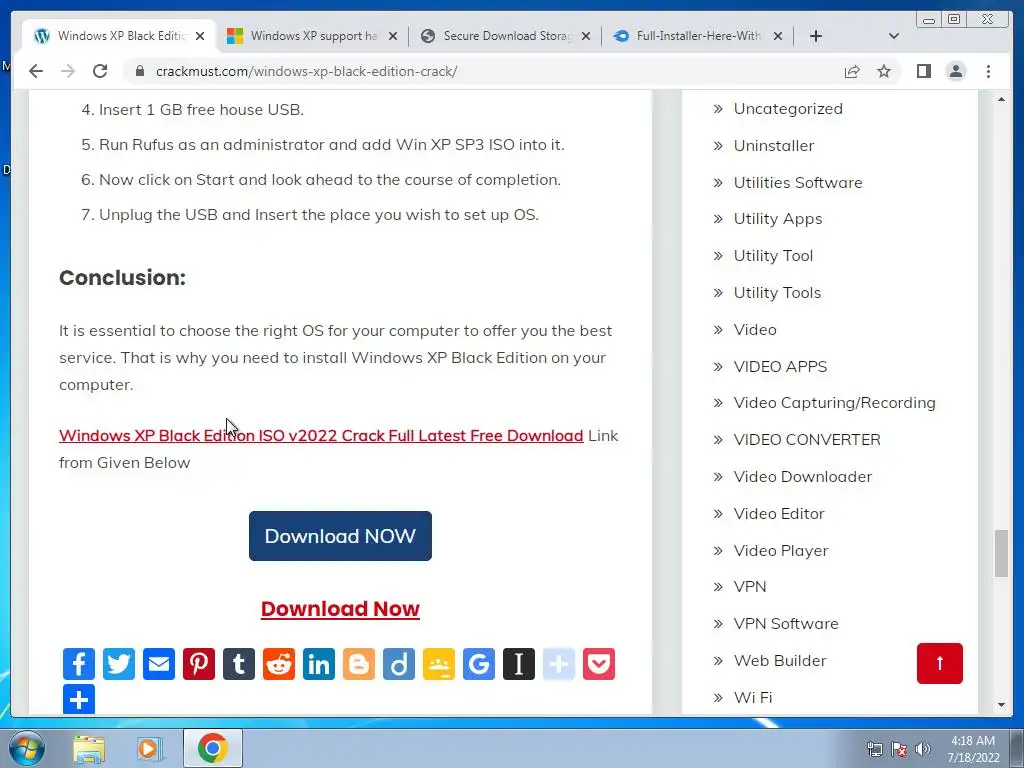Screen dimensions: 1024x768
Task: Open the Video Capturing/Recording category
Action: tap(834, 403)
